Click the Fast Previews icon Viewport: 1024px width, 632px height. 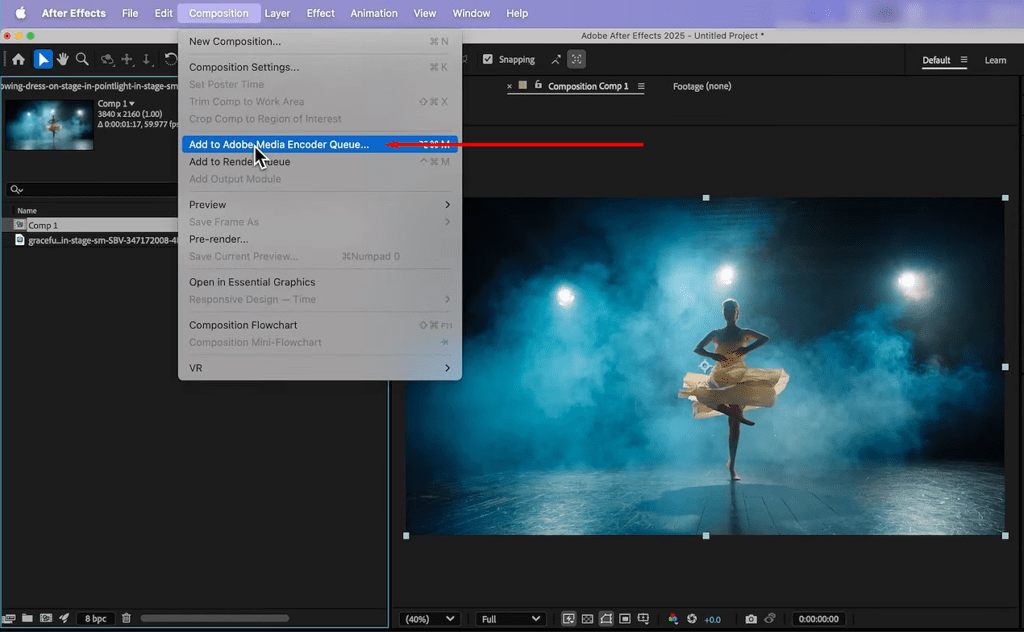pyautogui.click(x=569, y=619)
